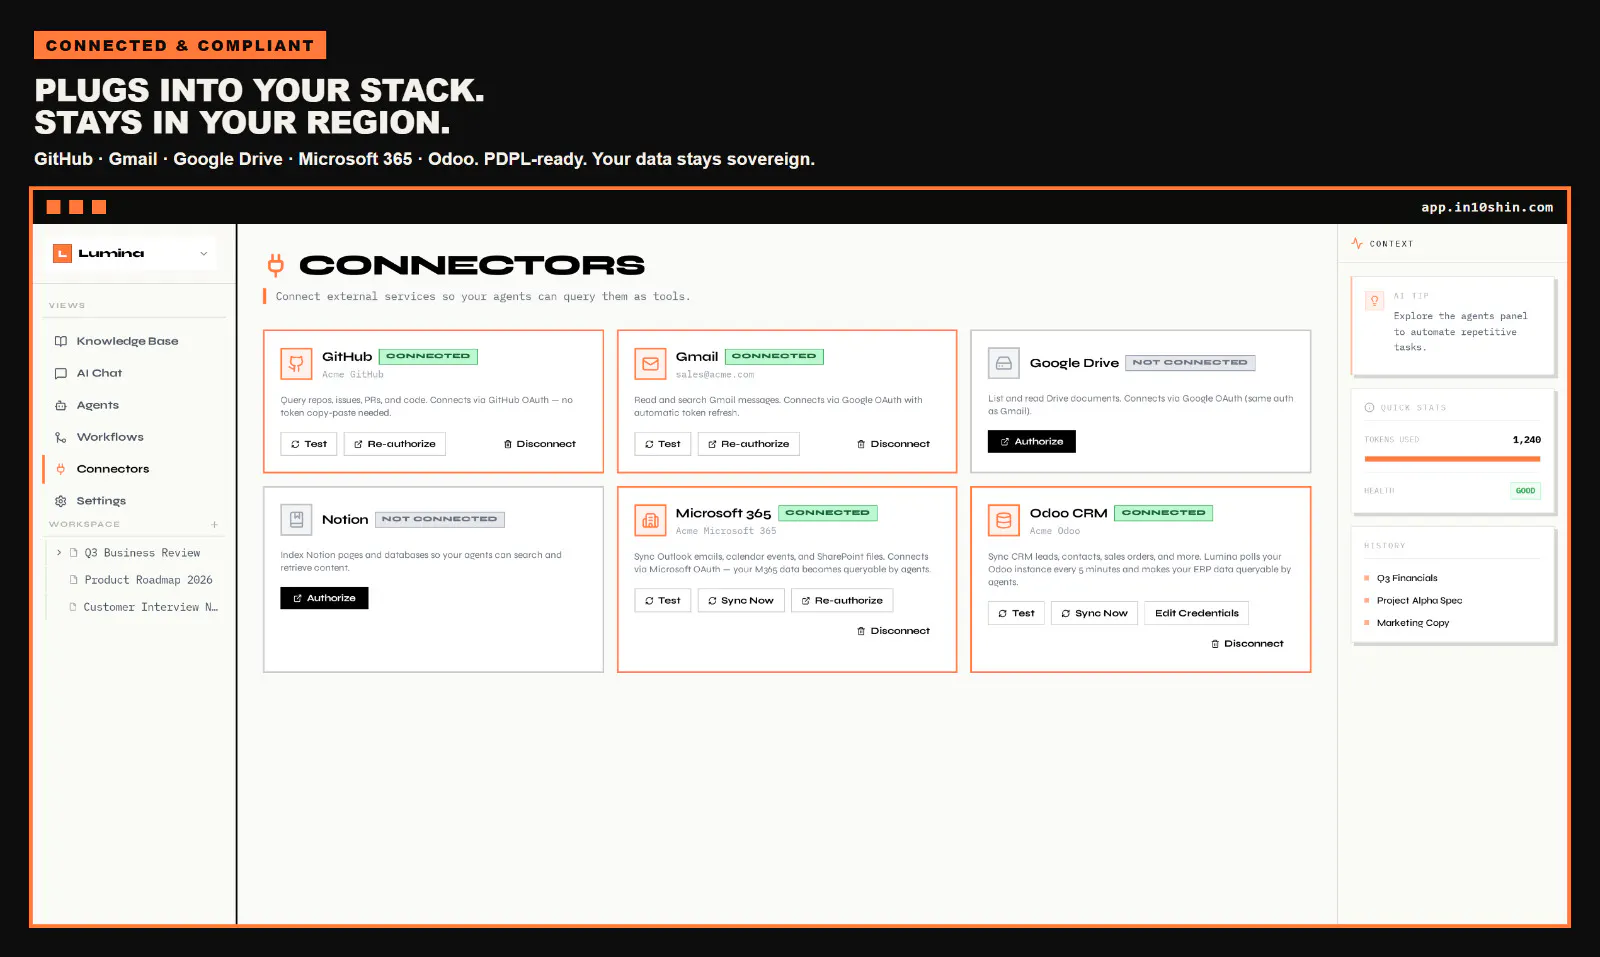The image size is (1600, 957).
Task: Click the Gmail CONNECTED status badge
Action: pyautogui.click(x=774, y=356)
